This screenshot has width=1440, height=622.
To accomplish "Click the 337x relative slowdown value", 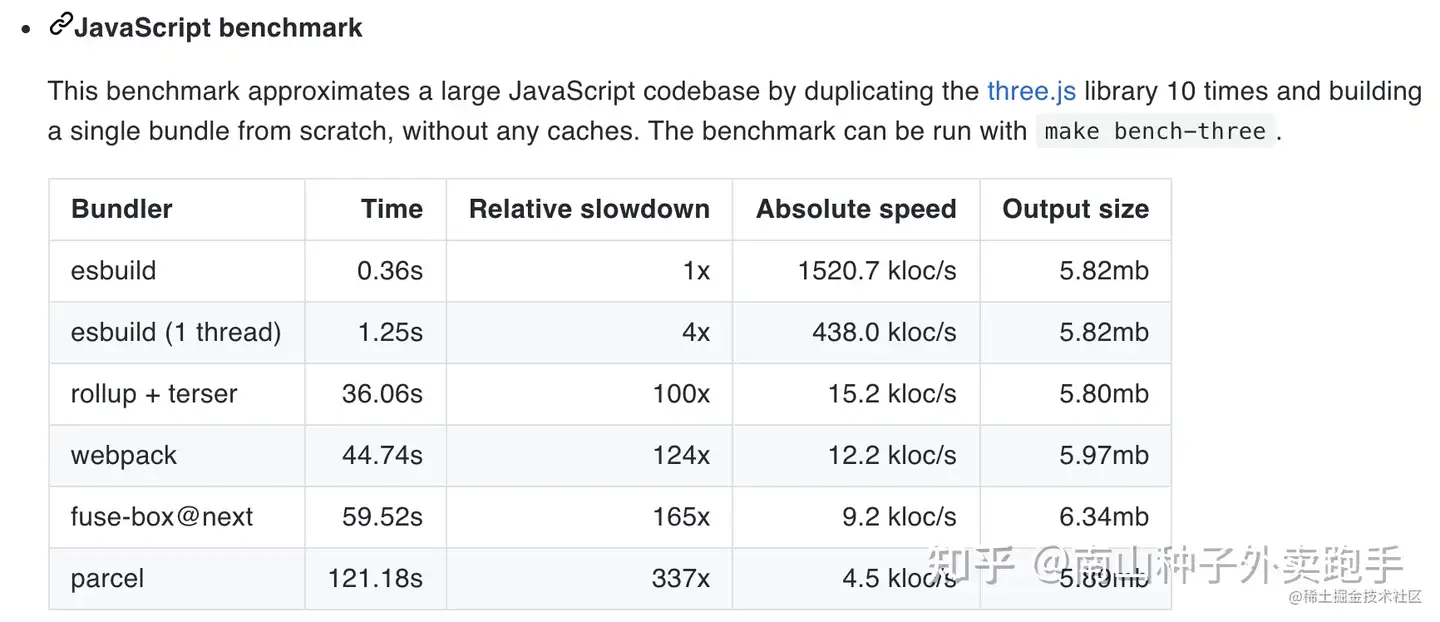I will [681, 579].
